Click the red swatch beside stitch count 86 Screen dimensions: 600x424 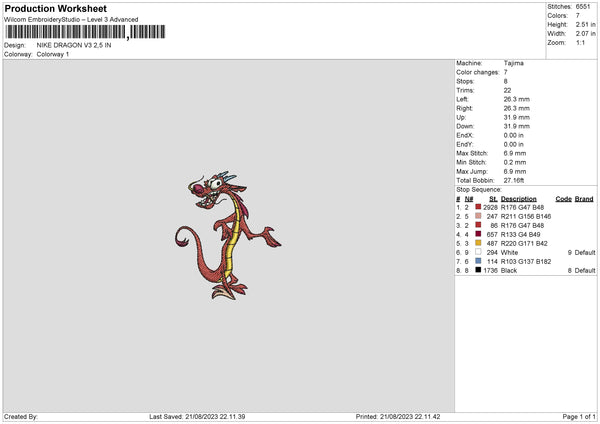[x=478, y=225]
